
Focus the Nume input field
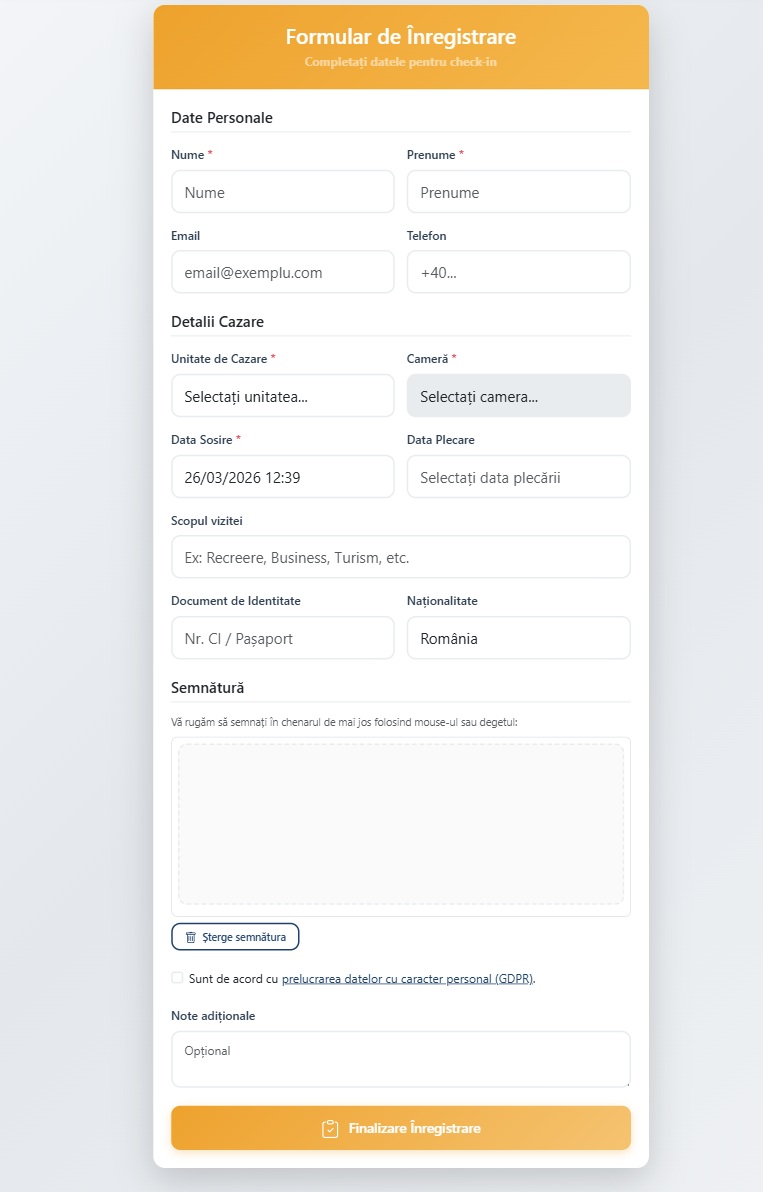point(283,192)
